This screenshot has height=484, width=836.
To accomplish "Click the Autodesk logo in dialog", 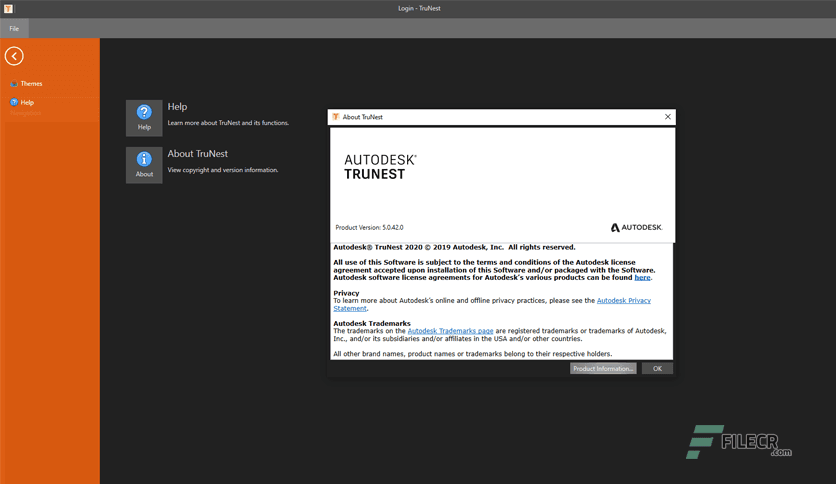I will point(636,228).
